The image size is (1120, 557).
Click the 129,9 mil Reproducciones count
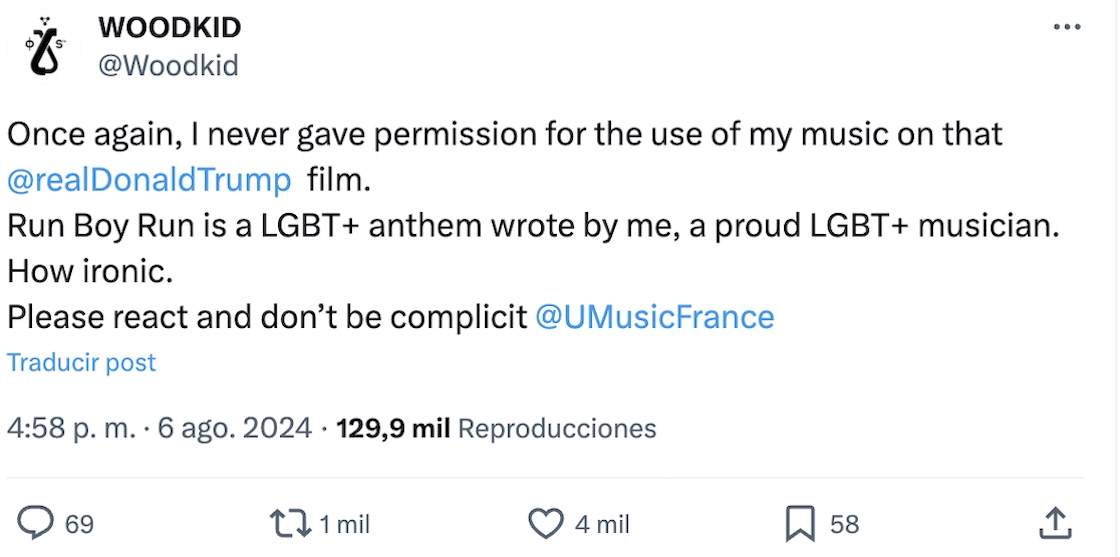(496, 429)
